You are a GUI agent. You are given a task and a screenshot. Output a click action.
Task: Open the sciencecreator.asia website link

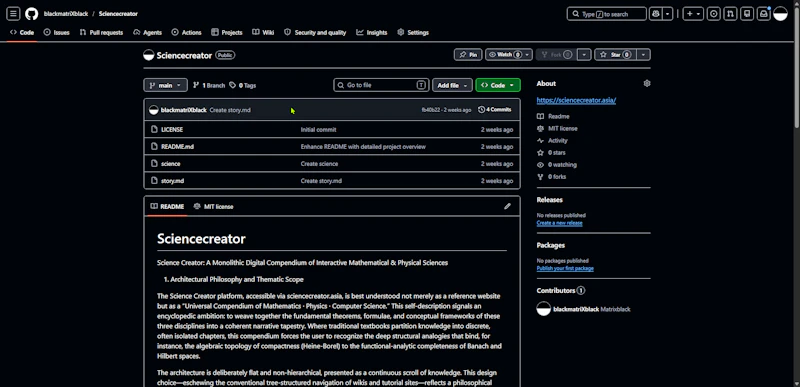576,100
